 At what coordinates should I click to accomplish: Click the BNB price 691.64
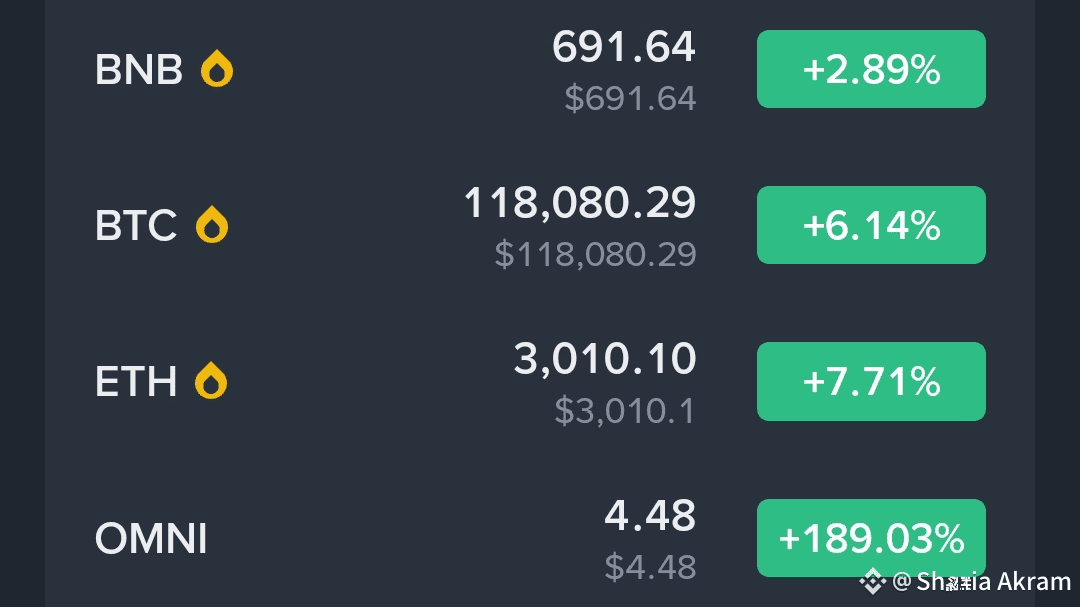pyautogui.click(x=623, y=47)
